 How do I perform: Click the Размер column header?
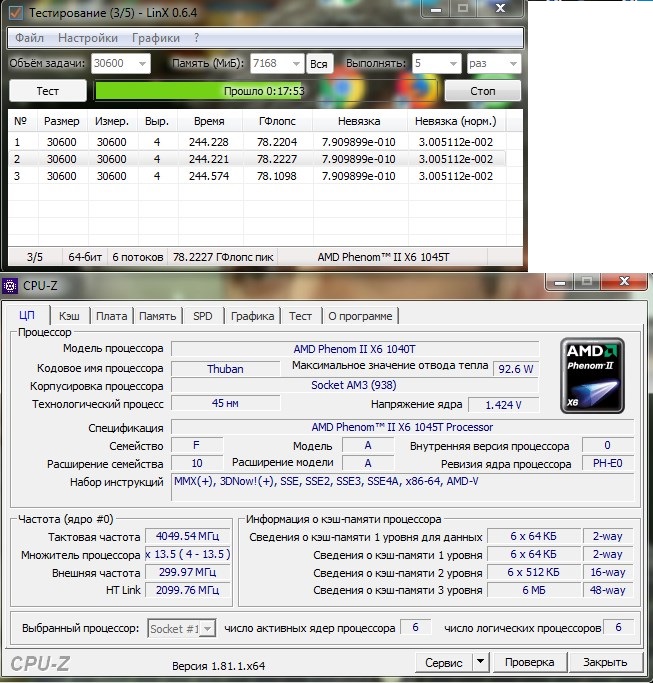pyautogui.click(x=62, y=121)
